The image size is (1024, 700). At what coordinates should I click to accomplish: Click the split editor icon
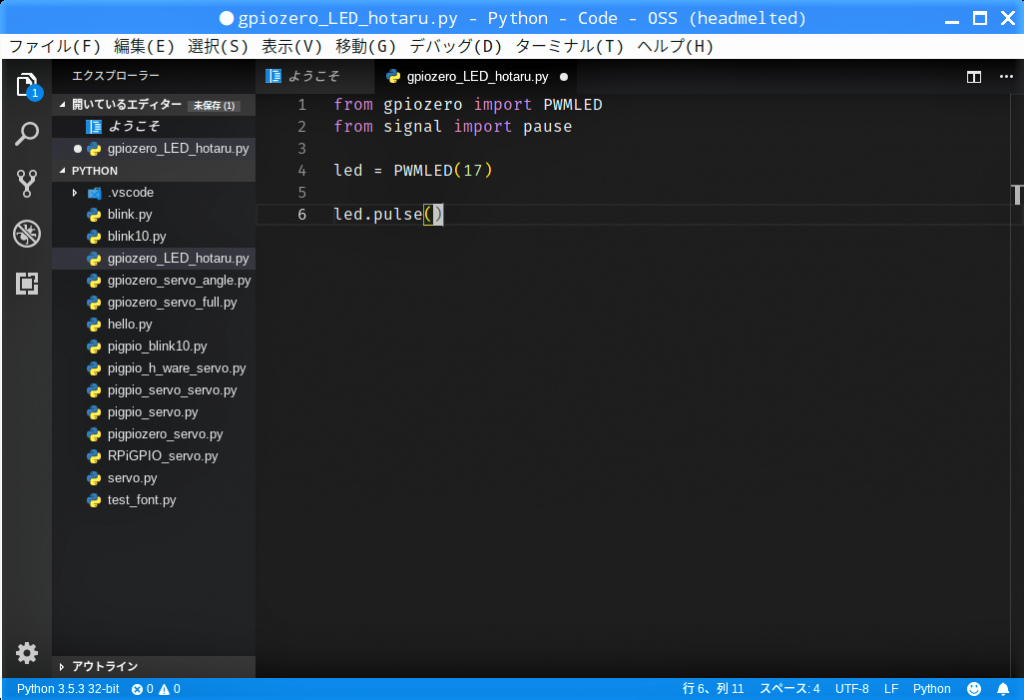973,77
